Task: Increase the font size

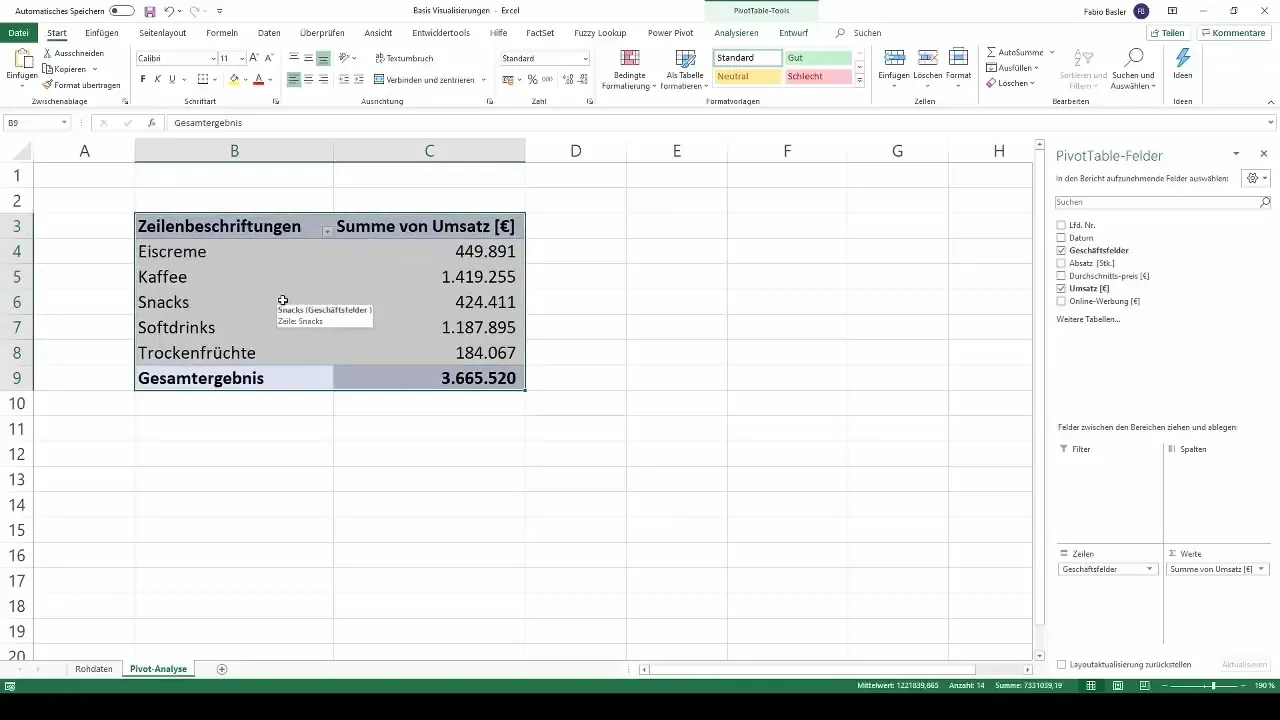Action: 254,58
